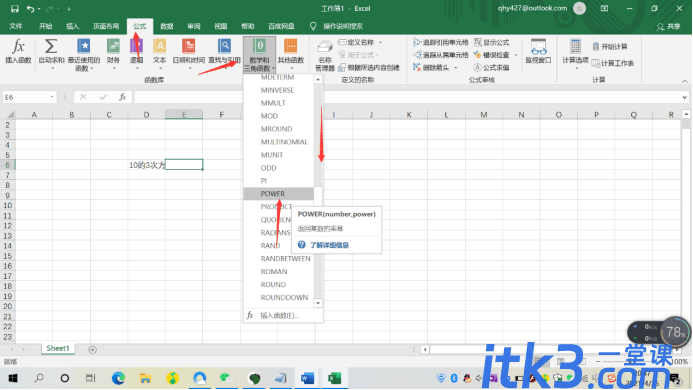This screenshot has height=390, width=693.
Task: Switch to the Insert tab
Action: [x=72, y=26]
